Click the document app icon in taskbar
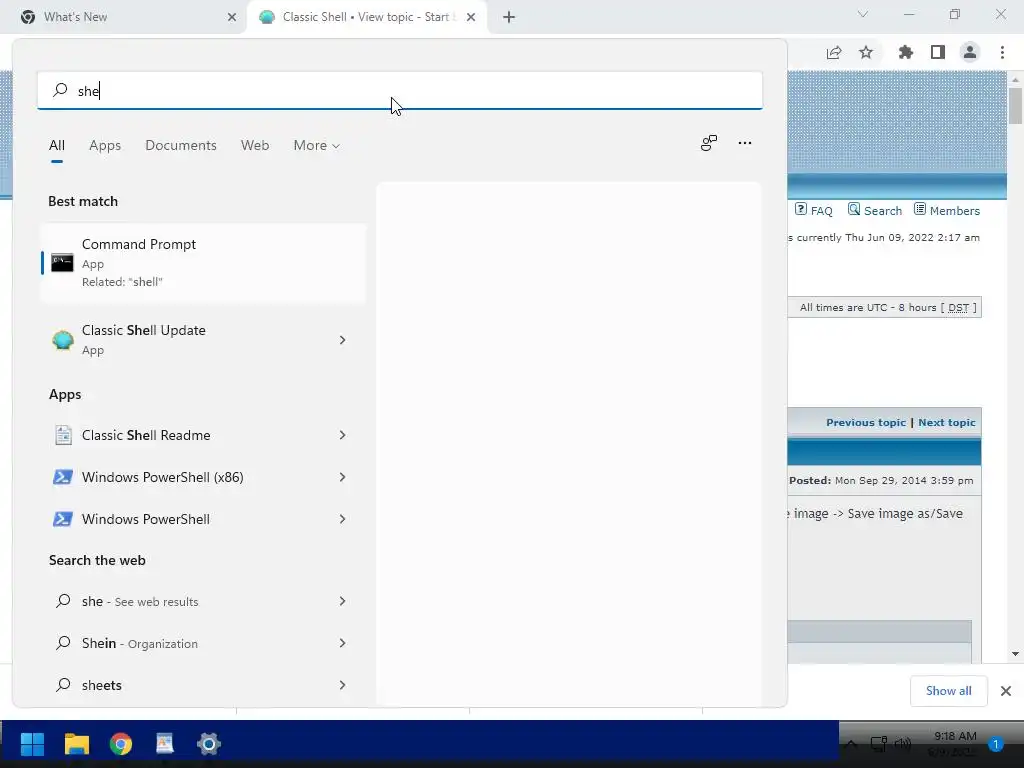This screenshot has width=1024, height=768. pos(165,744)
